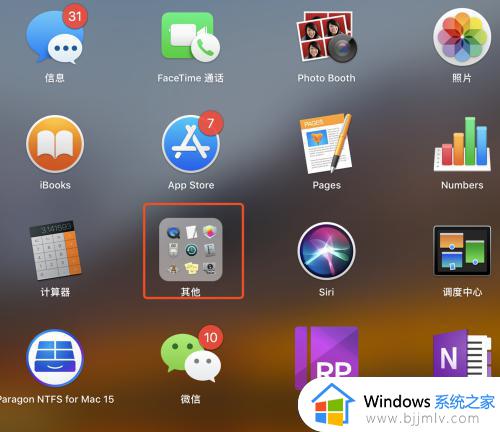Open the 其他 folder

click(191, 250)
